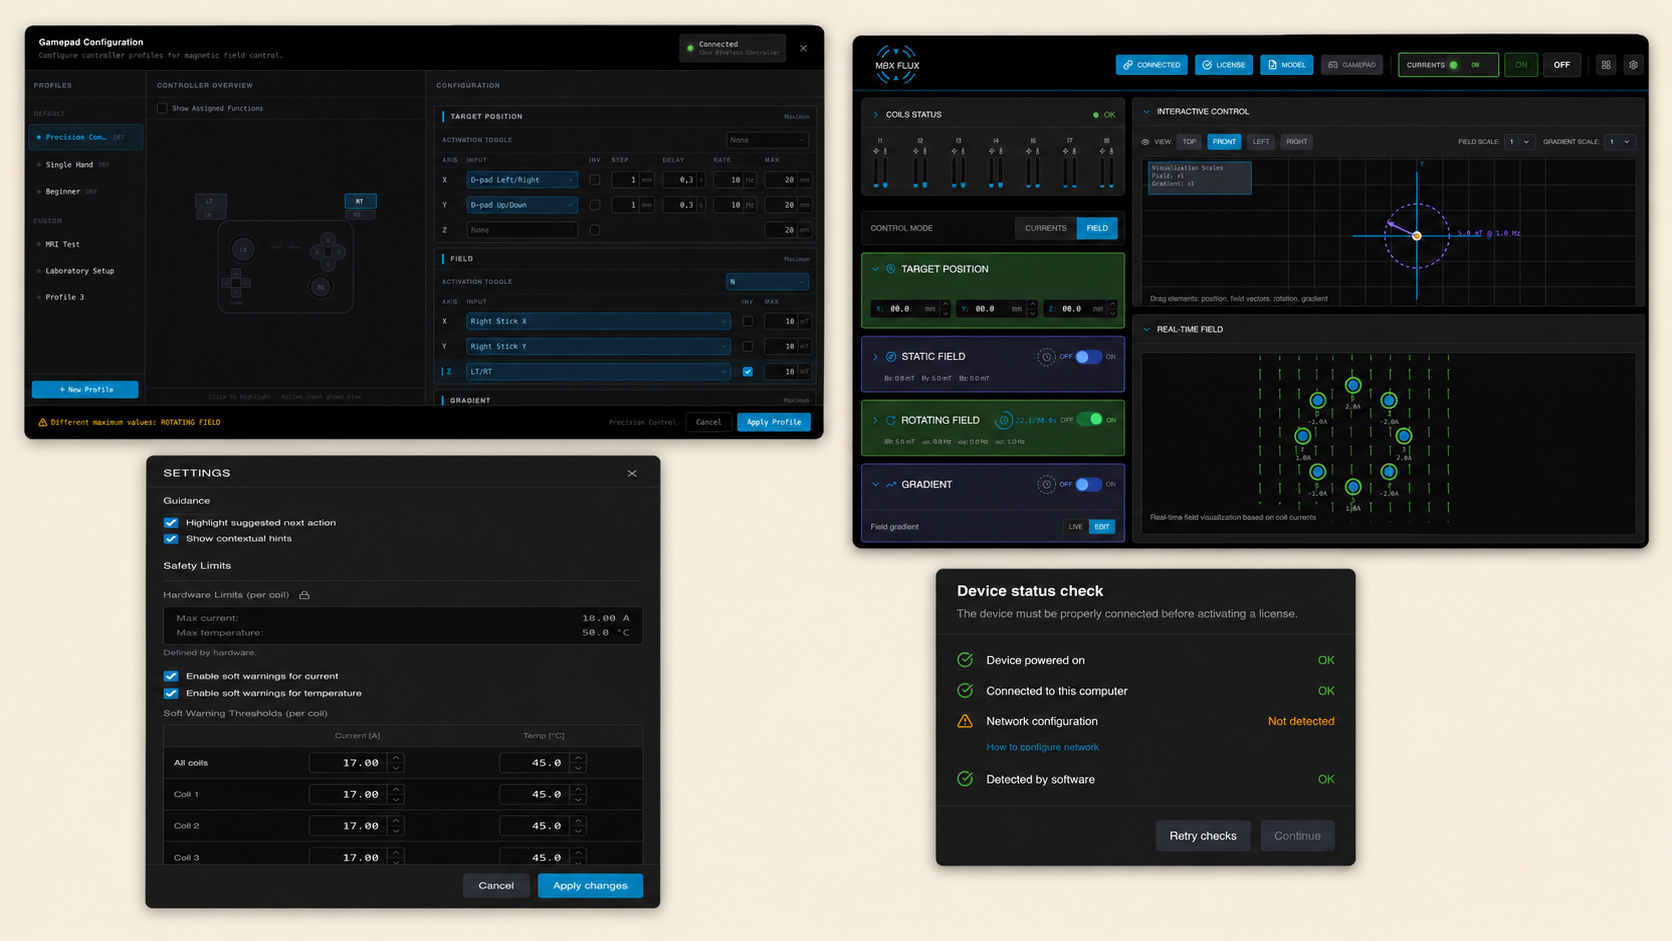Check Show Assigned Functions in Gamepad Configuration
Viewport: 1672px width, 941px height.
(x=162, y=108)
